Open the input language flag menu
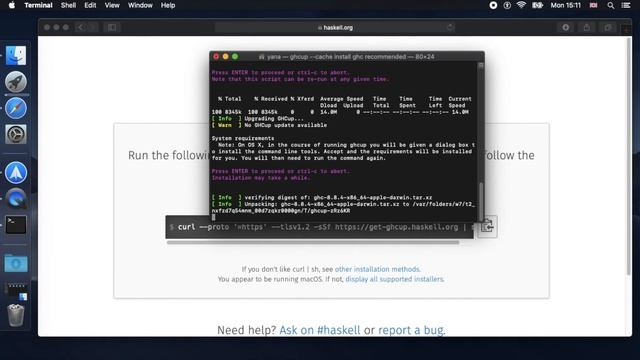The width and height of the screenshot is (640, 360). [593, 5]
